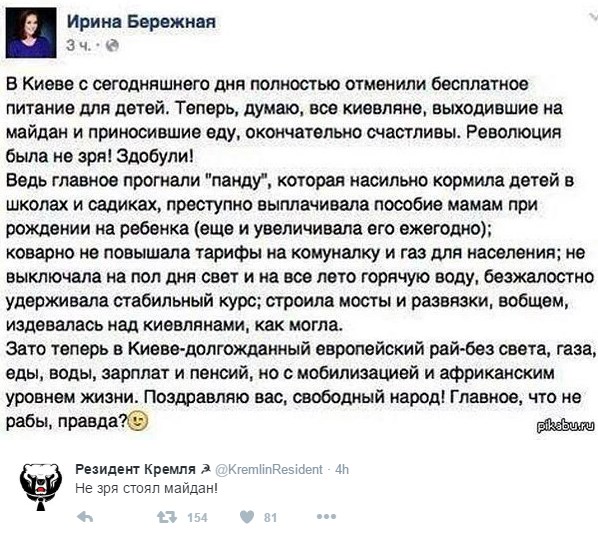Click the Резидент Кремля display name

pos(135,469)
